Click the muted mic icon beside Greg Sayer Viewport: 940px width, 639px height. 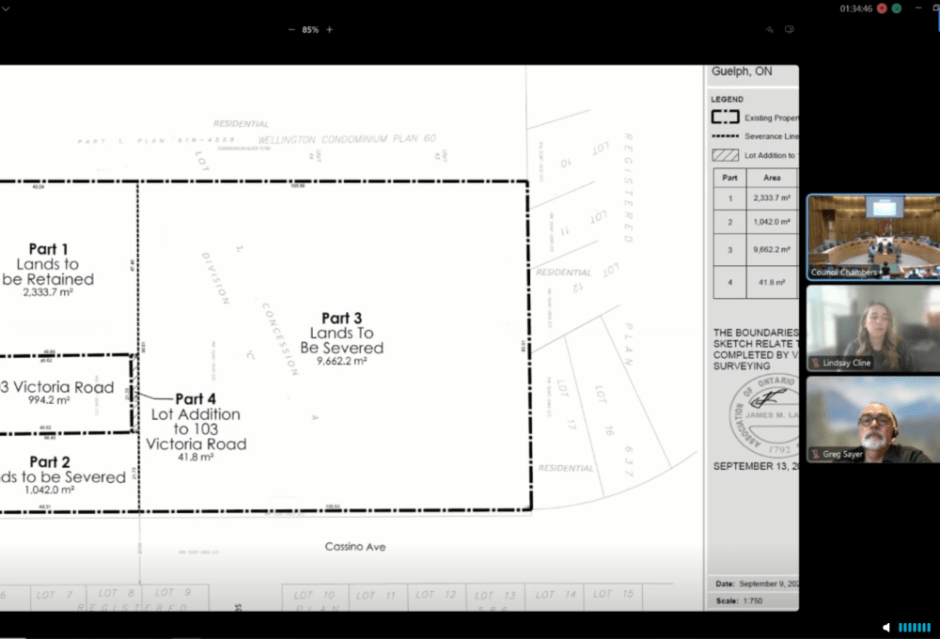[816, 455]
